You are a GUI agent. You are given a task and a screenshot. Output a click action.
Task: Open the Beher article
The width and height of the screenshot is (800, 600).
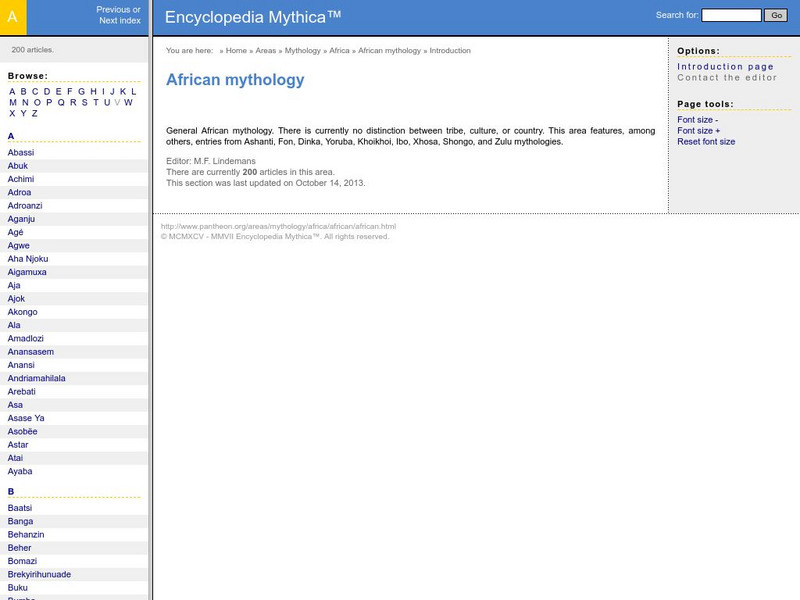tap(19, 547)
